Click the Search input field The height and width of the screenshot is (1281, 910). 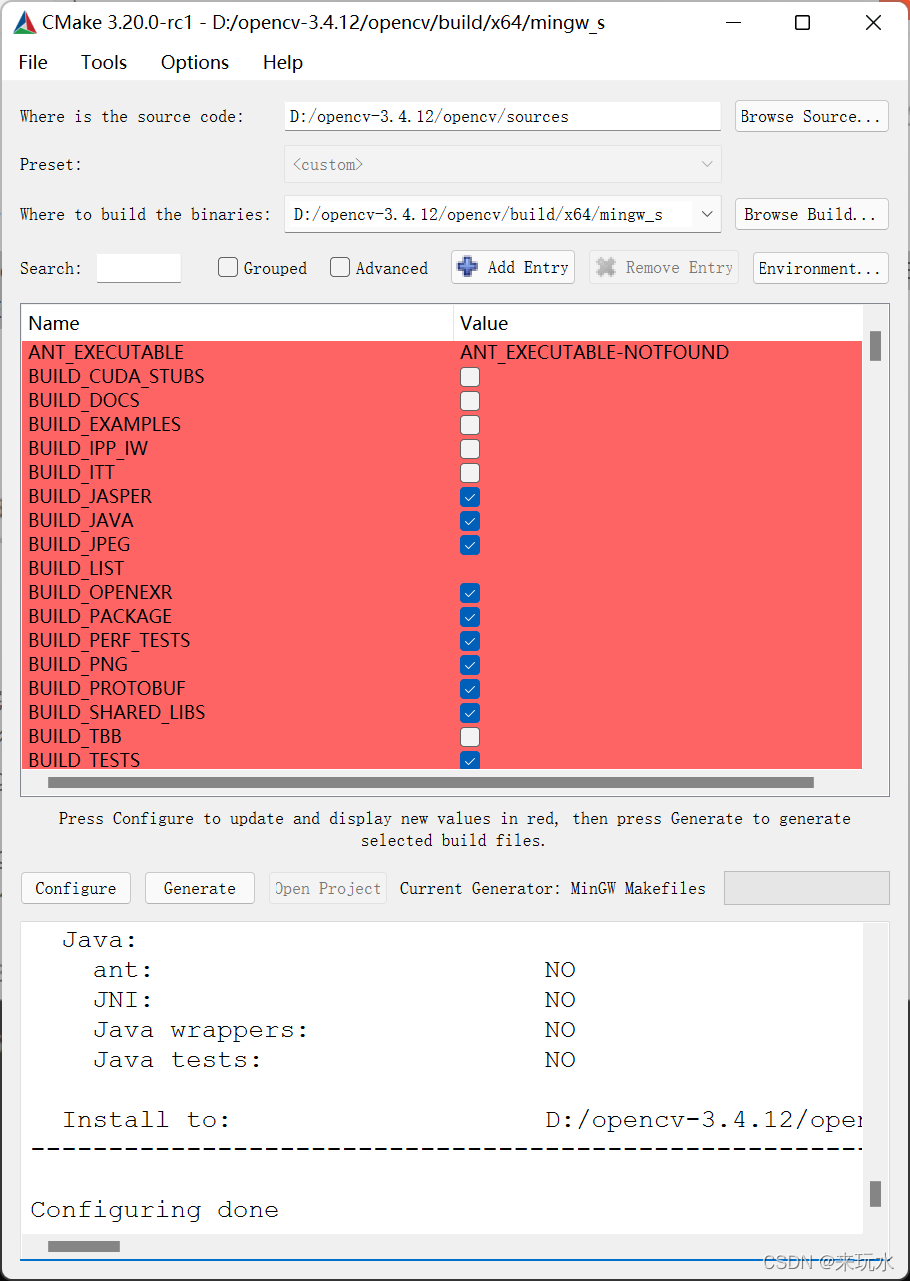139,268
